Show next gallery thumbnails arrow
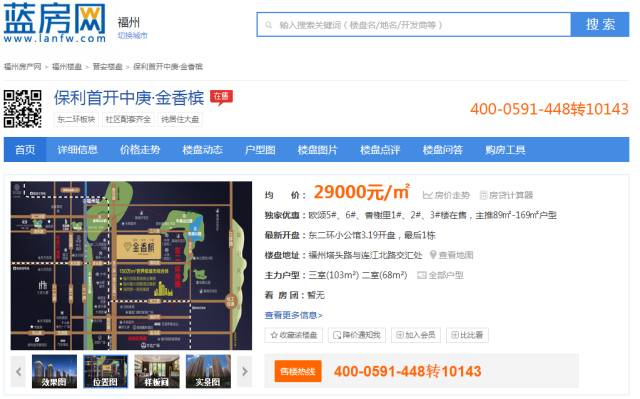The width and height of the screenshot is (640, 399). (244, 371)
